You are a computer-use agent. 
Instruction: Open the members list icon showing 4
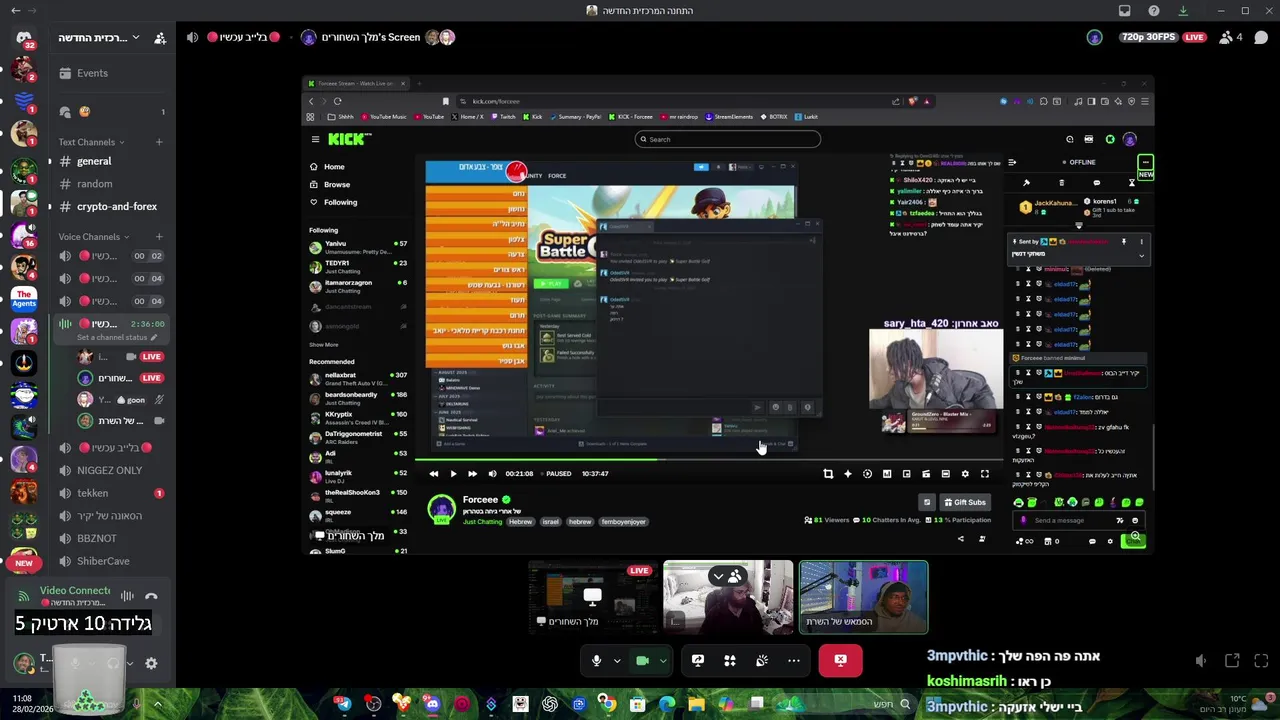pyautogui.click(x=1230, y=37)
